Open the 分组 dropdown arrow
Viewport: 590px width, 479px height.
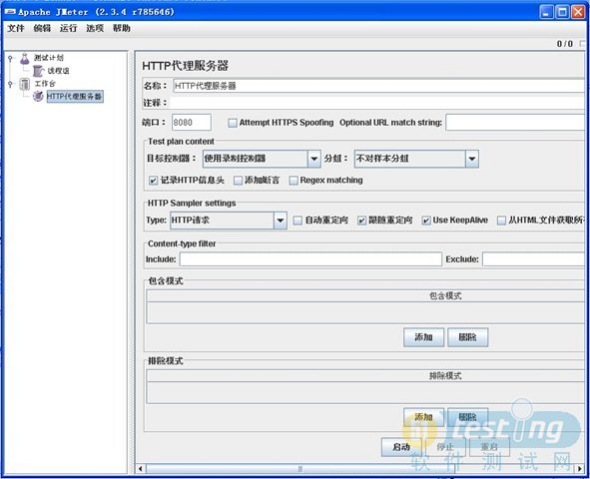472,159
